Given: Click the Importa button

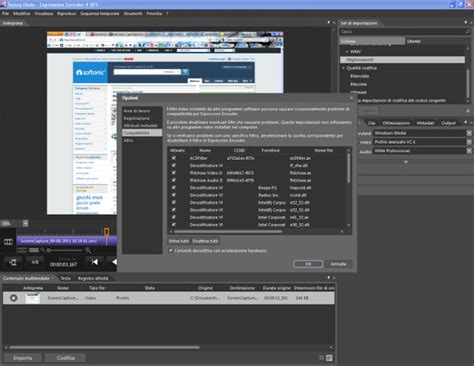Looking at the screenshot, I should tap(22, 358).
